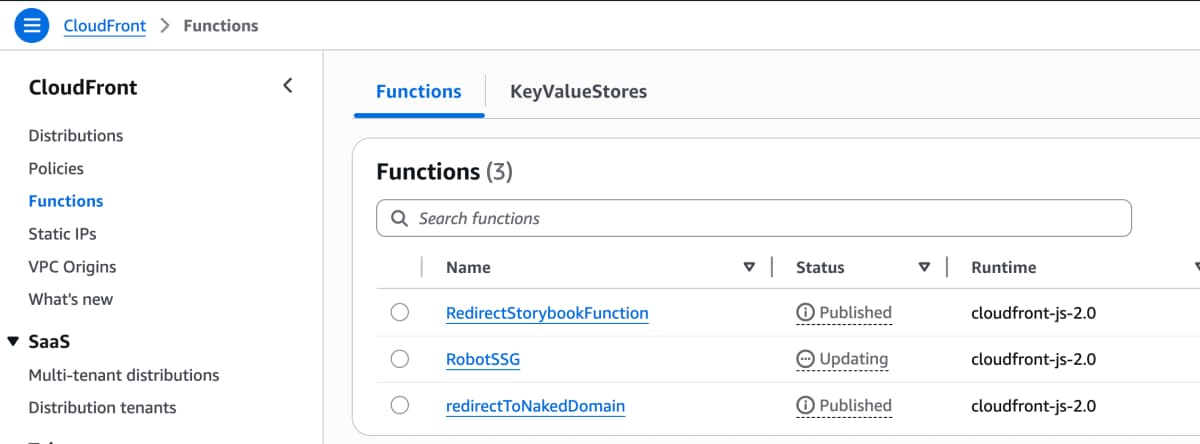Image resolution: width=1200 pixels, height=444 pixels.
Task: Collapse the SaaS section triangle
Action: (13, 341)
